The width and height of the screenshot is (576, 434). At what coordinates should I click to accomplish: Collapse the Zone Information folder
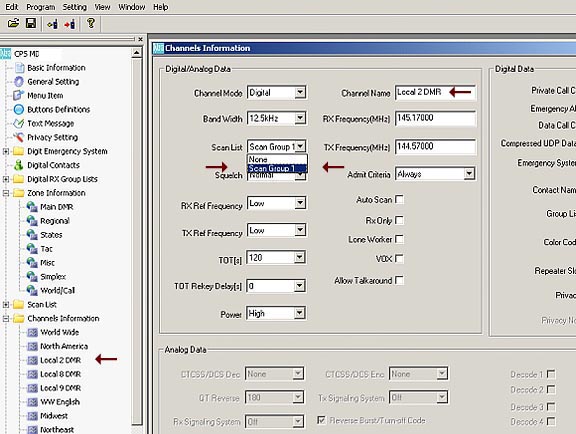coord(6,193)
